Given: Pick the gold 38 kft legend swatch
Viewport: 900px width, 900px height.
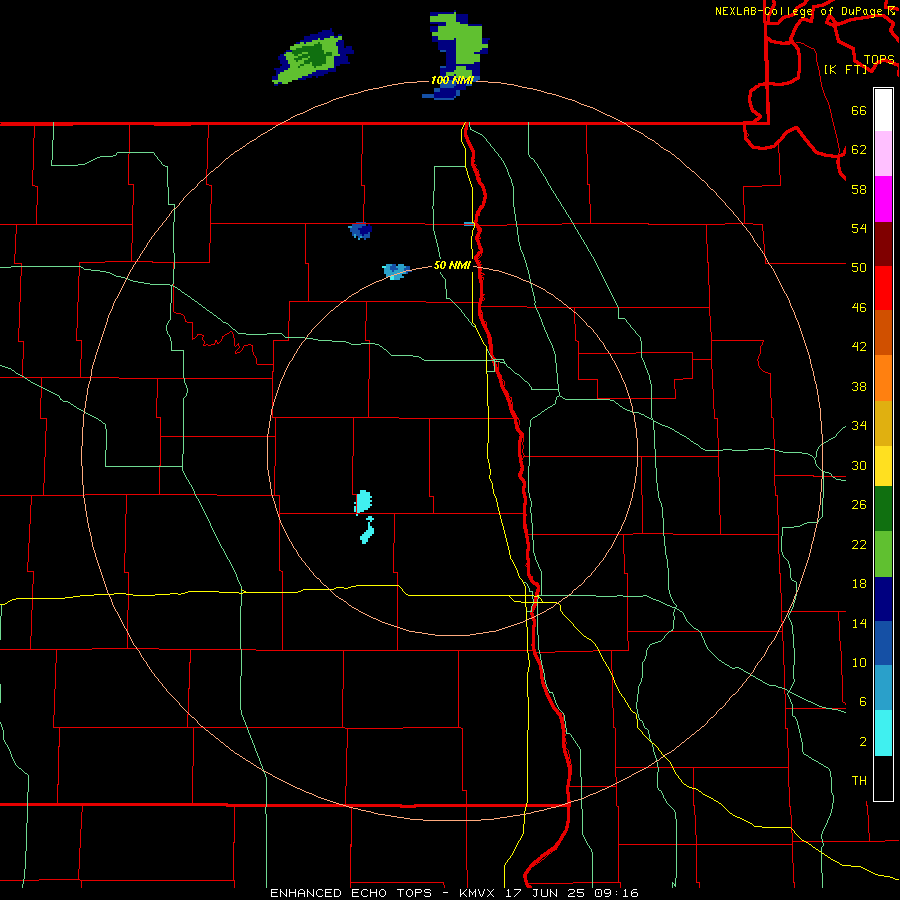Looking at the screenshot, I should point(883,423).
